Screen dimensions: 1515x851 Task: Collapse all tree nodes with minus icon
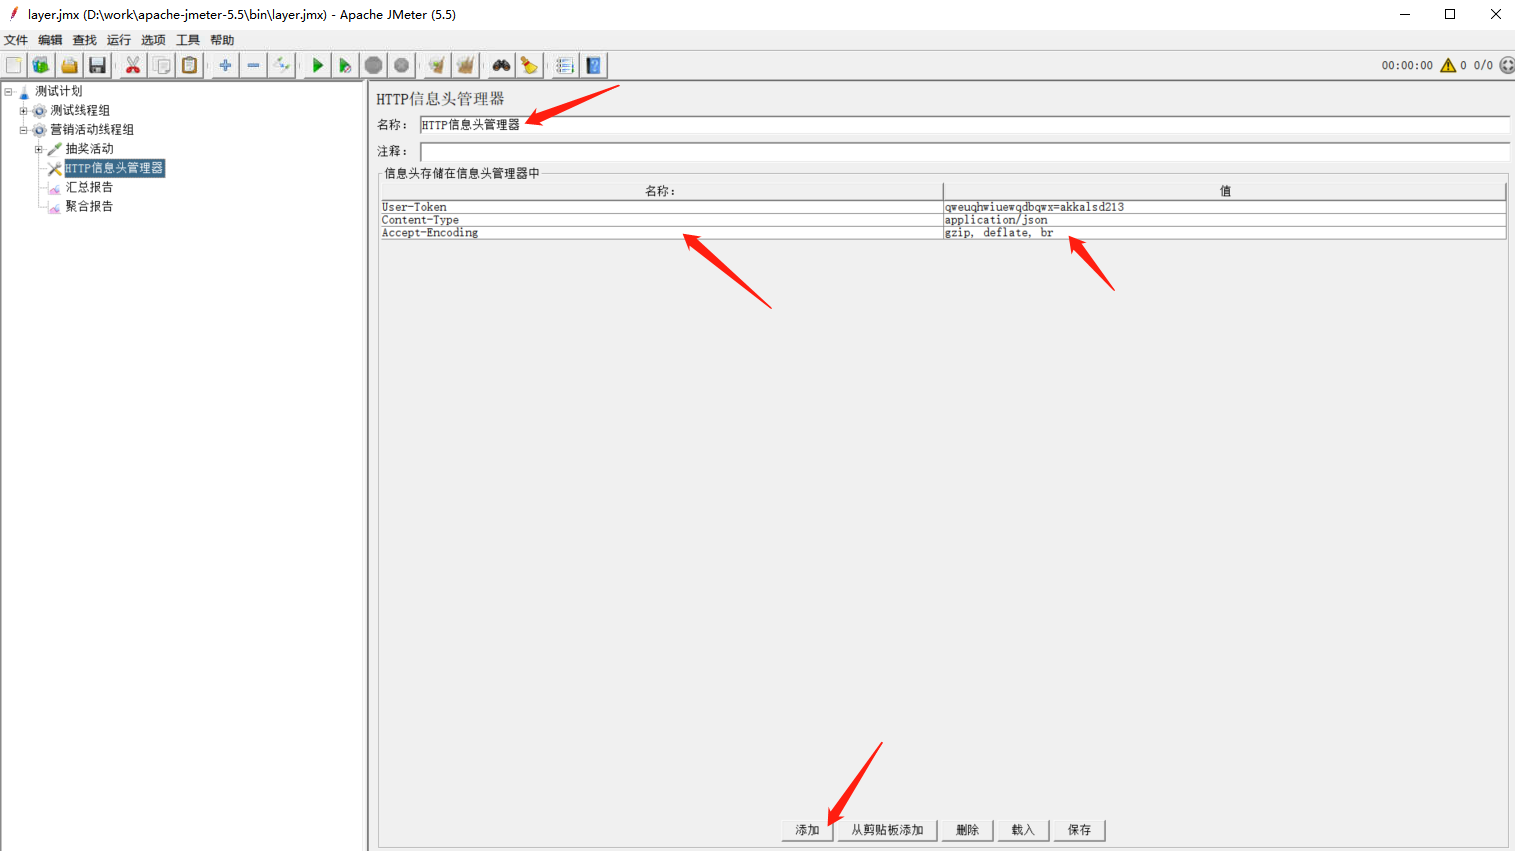click(x=253, y=65)
